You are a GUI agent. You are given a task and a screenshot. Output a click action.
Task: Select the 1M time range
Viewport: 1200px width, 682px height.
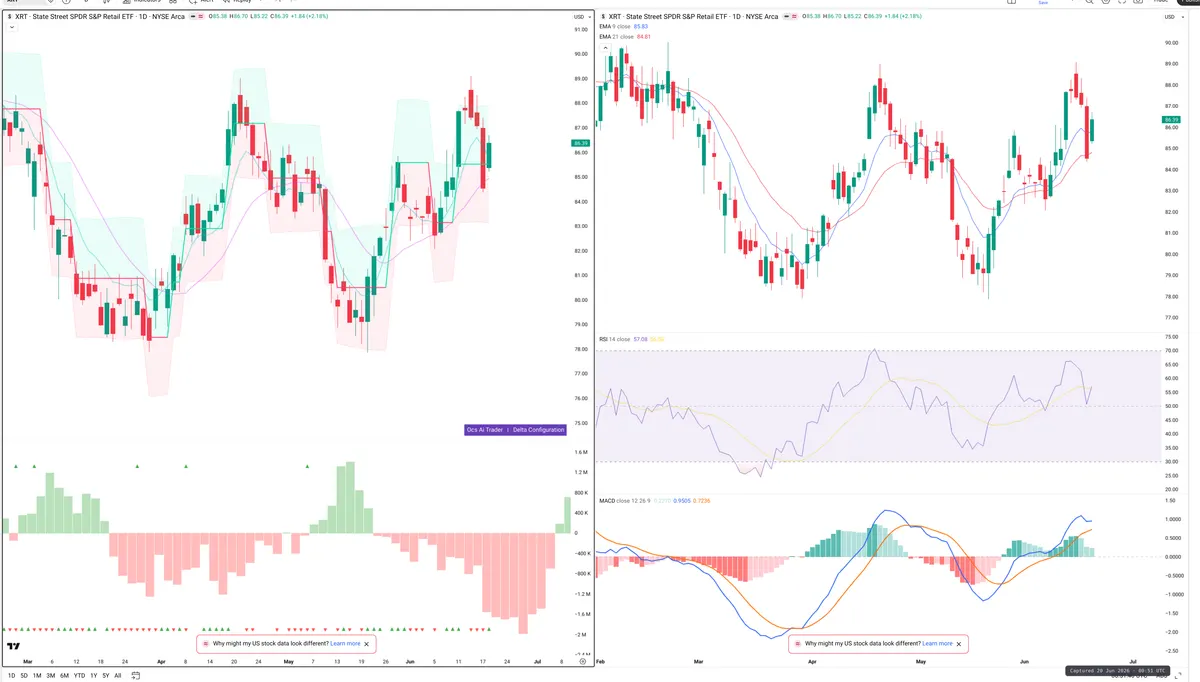[37, 675]
